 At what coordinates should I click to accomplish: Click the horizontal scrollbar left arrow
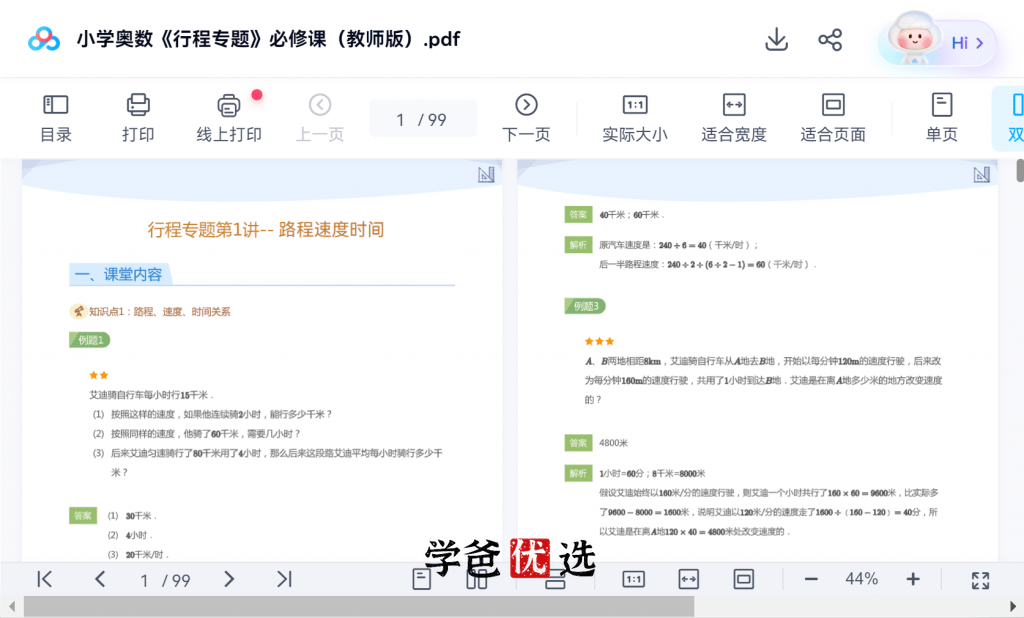point(11,606)
